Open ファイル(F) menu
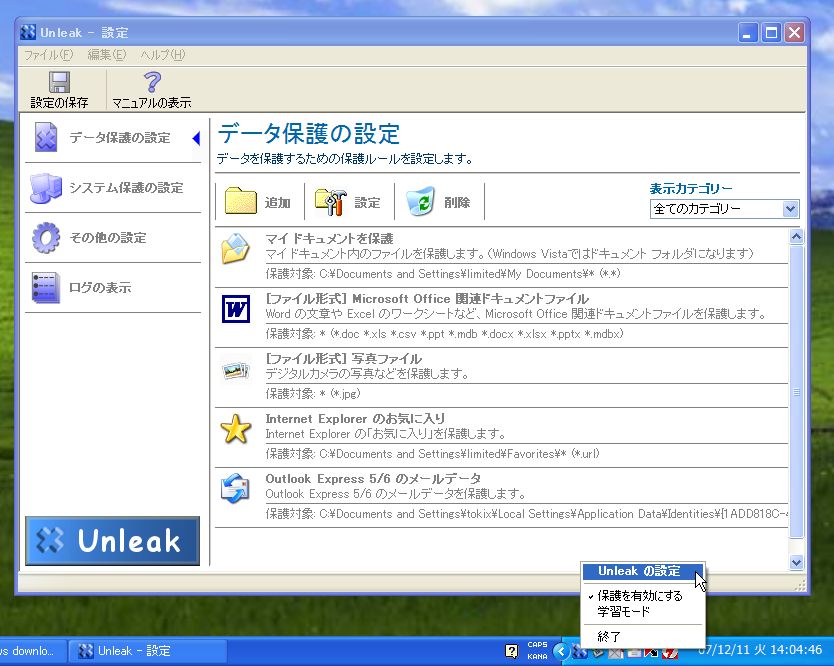 tap(48, 55)
